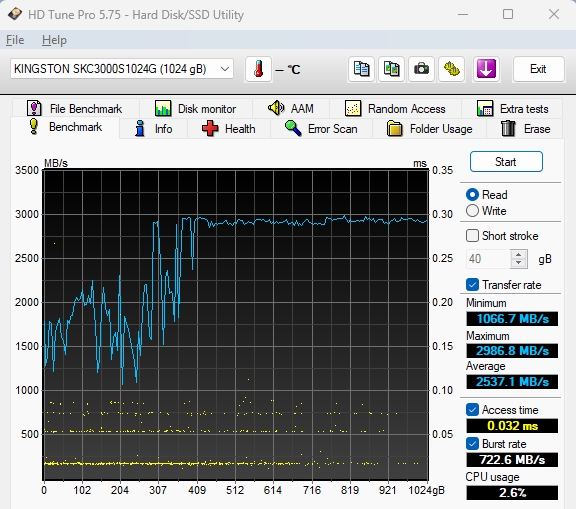Click the thermometer temperature icon
This screenshot has width=576, height=509.
tap(258, 69)
